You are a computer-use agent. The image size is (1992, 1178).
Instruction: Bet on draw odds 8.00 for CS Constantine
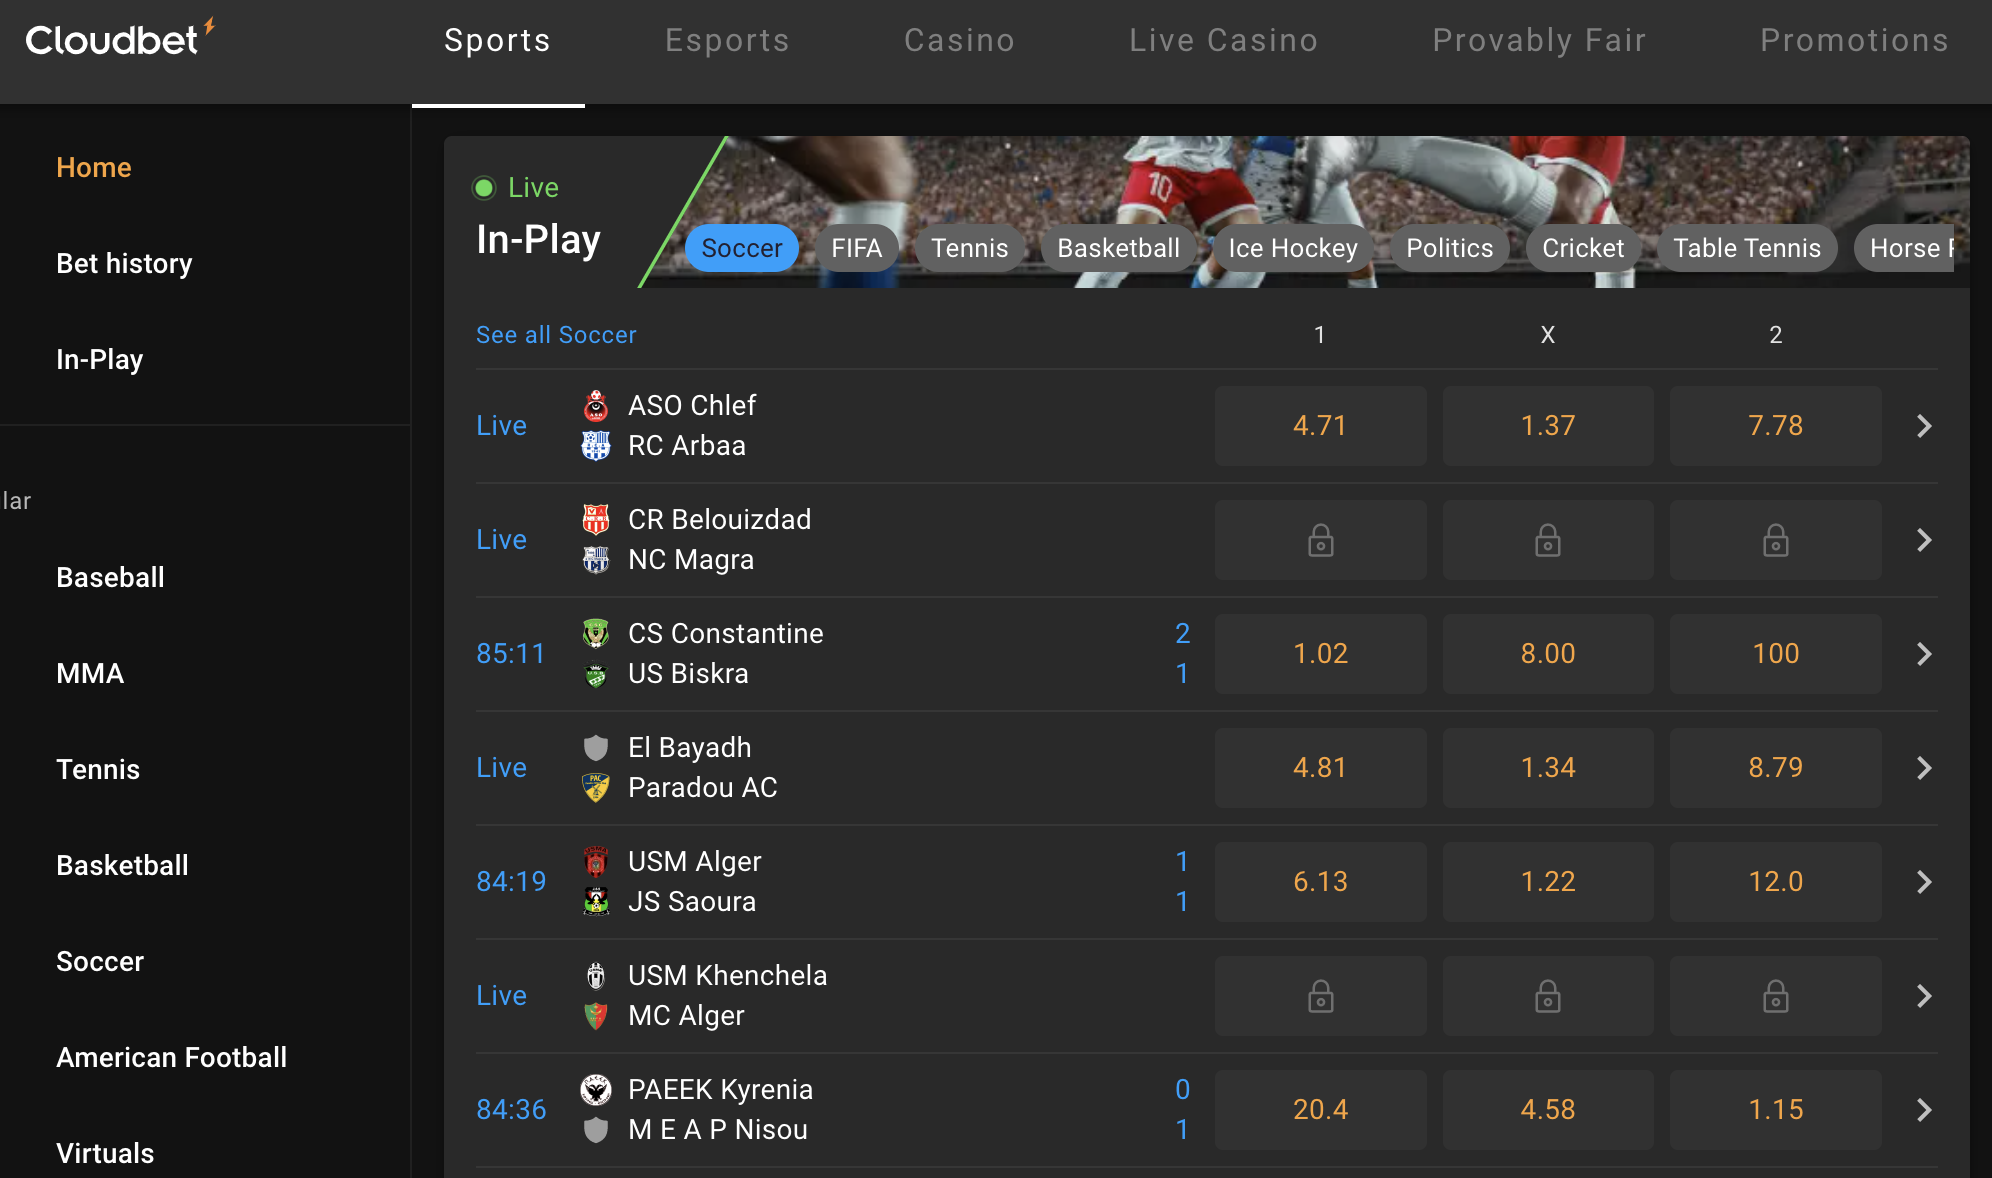1547,654
